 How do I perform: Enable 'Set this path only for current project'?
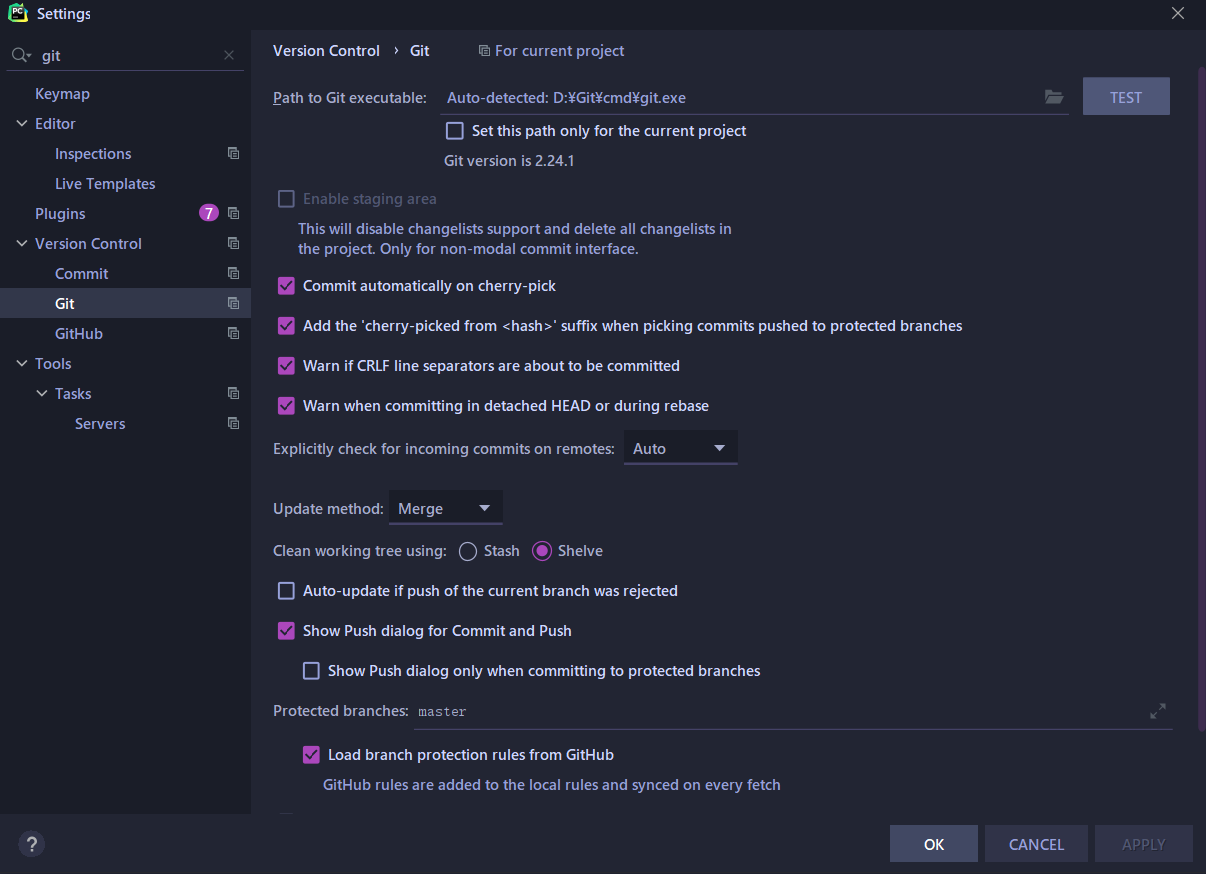click(454, 130)
